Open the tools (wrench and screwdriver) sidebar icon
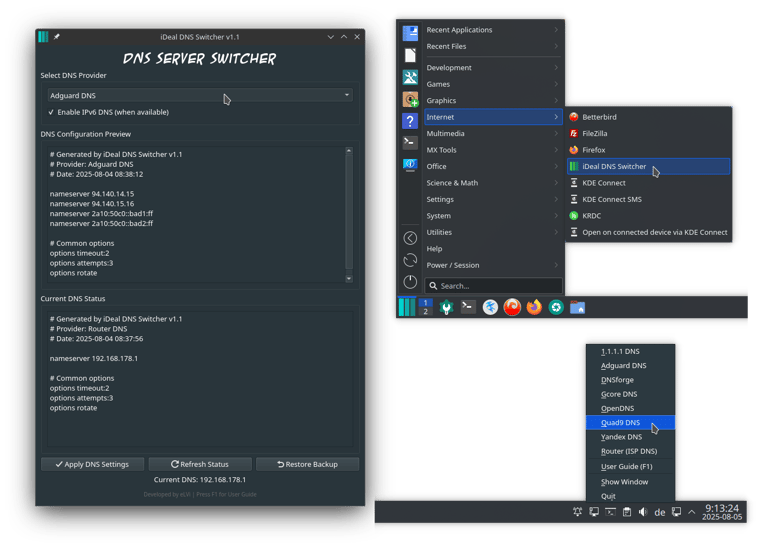Image resolution: width=768 pixels, height=548 pixels. tap(410, 77)
